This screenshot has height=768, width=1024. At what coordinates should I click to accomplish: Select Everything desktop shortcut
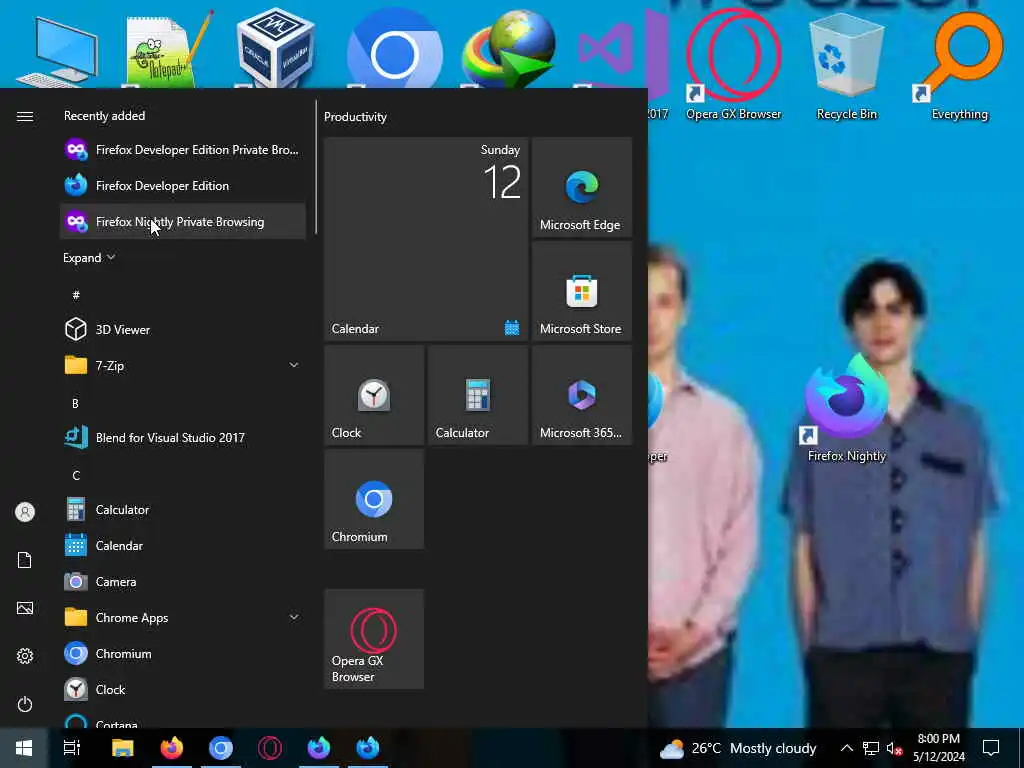pos(959,65)
